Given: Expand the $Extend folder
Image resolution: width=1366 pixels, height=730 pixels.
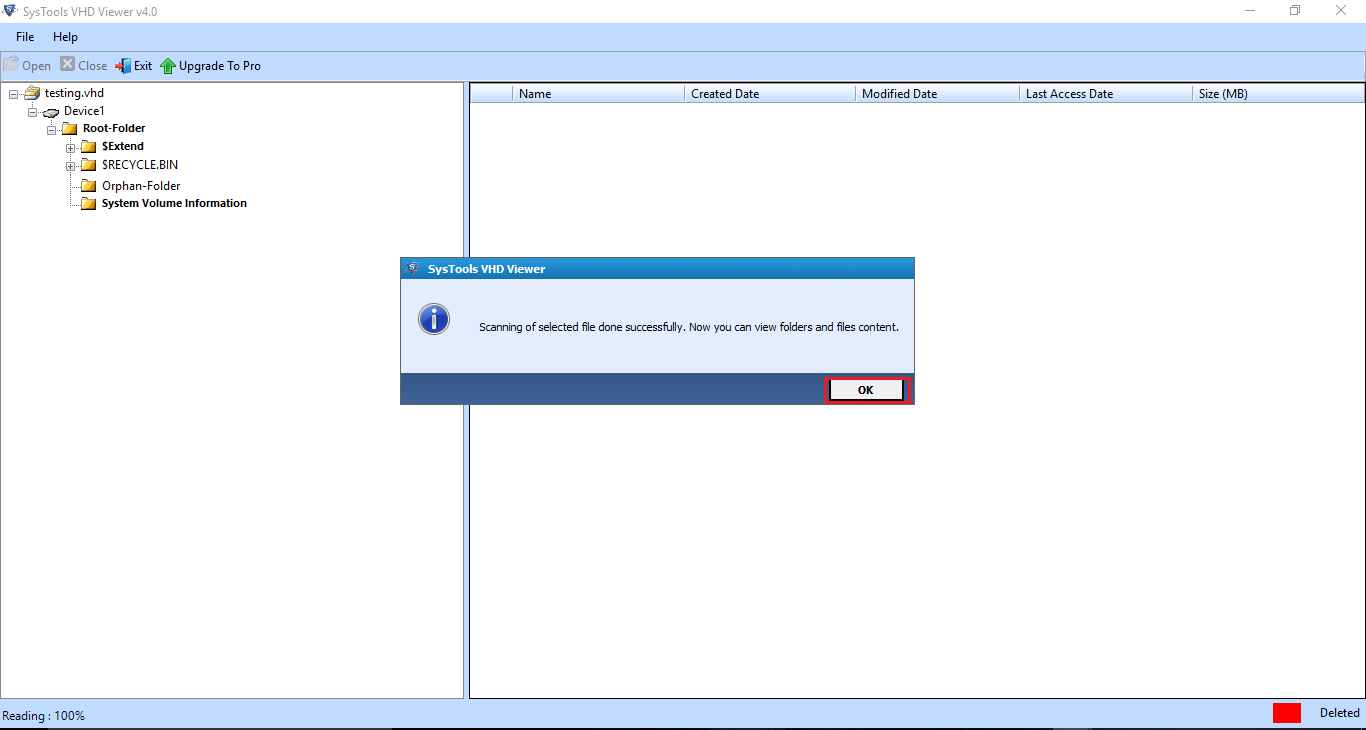Looking at the screenshot, I should tap(71, 148).
